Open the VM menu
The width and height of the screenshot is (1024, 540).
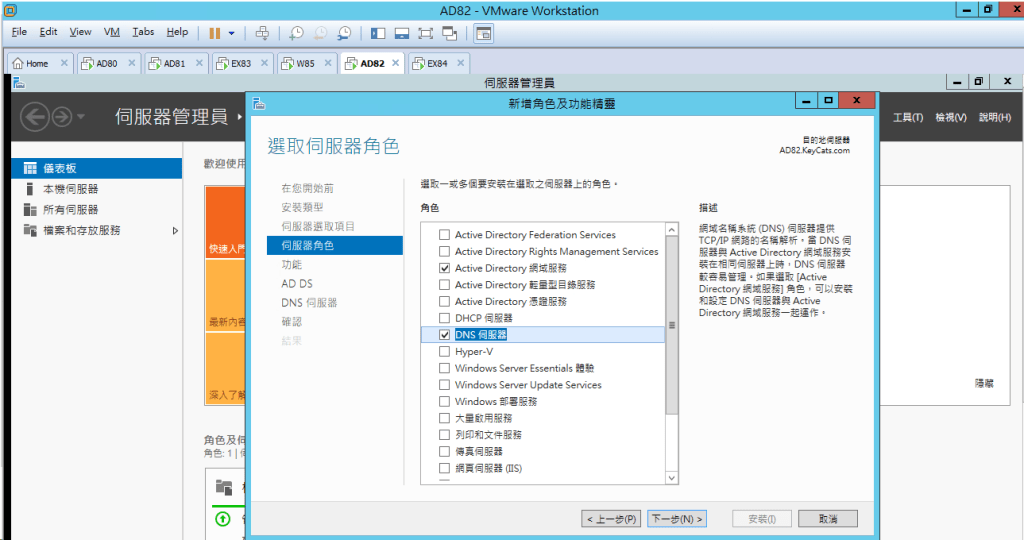111,32
